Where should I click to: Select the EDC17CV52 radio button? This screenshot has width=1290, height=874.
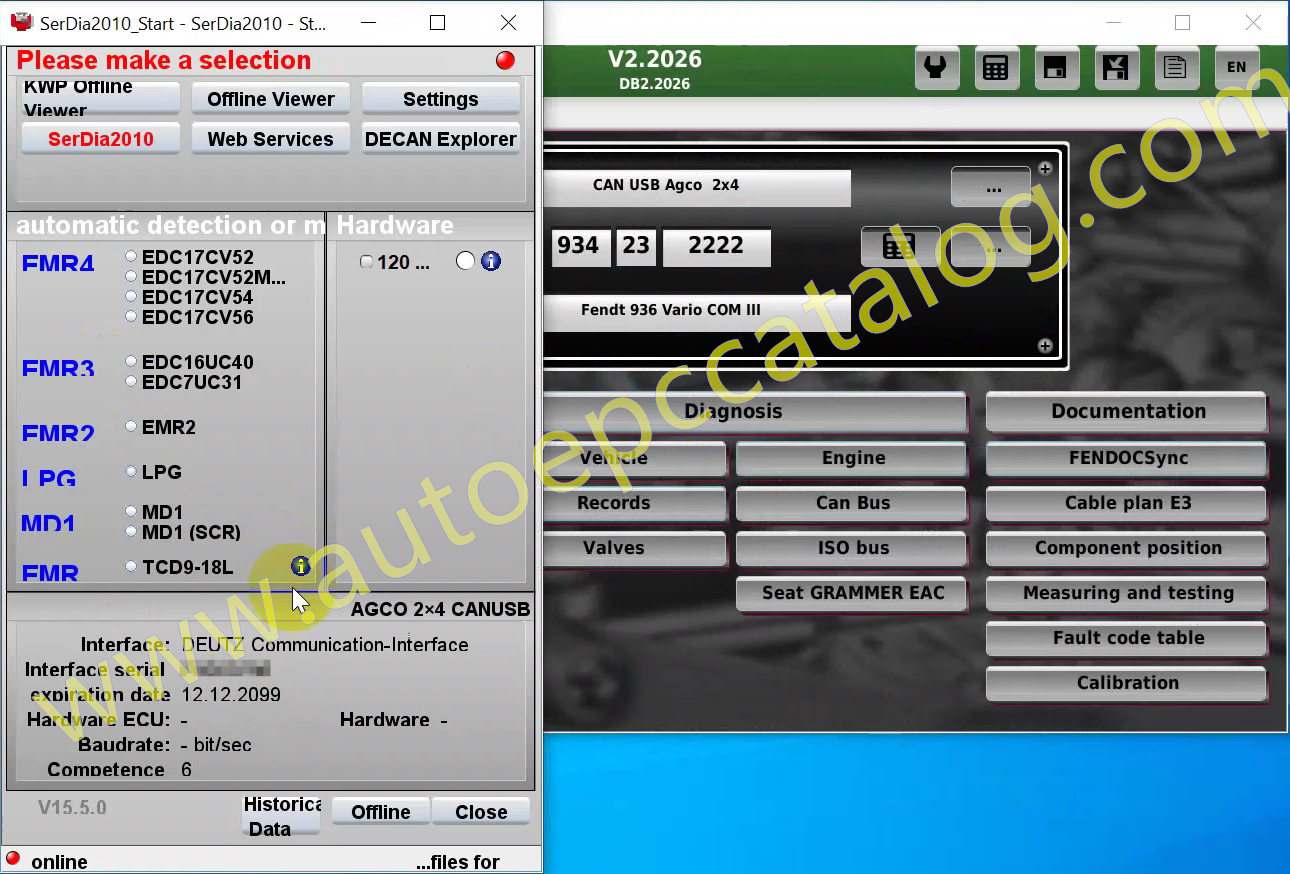pos(131,256)
